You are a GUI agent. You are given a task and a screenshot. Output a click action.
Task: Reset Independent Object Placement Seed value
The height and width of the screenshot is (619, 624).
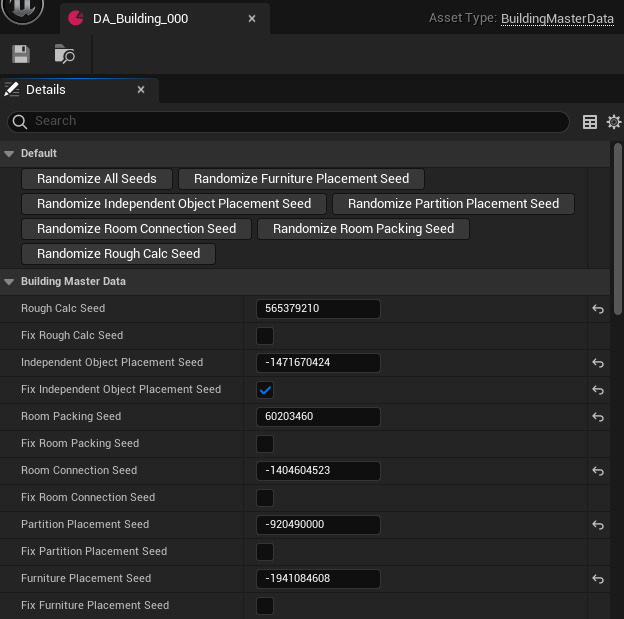598,363
